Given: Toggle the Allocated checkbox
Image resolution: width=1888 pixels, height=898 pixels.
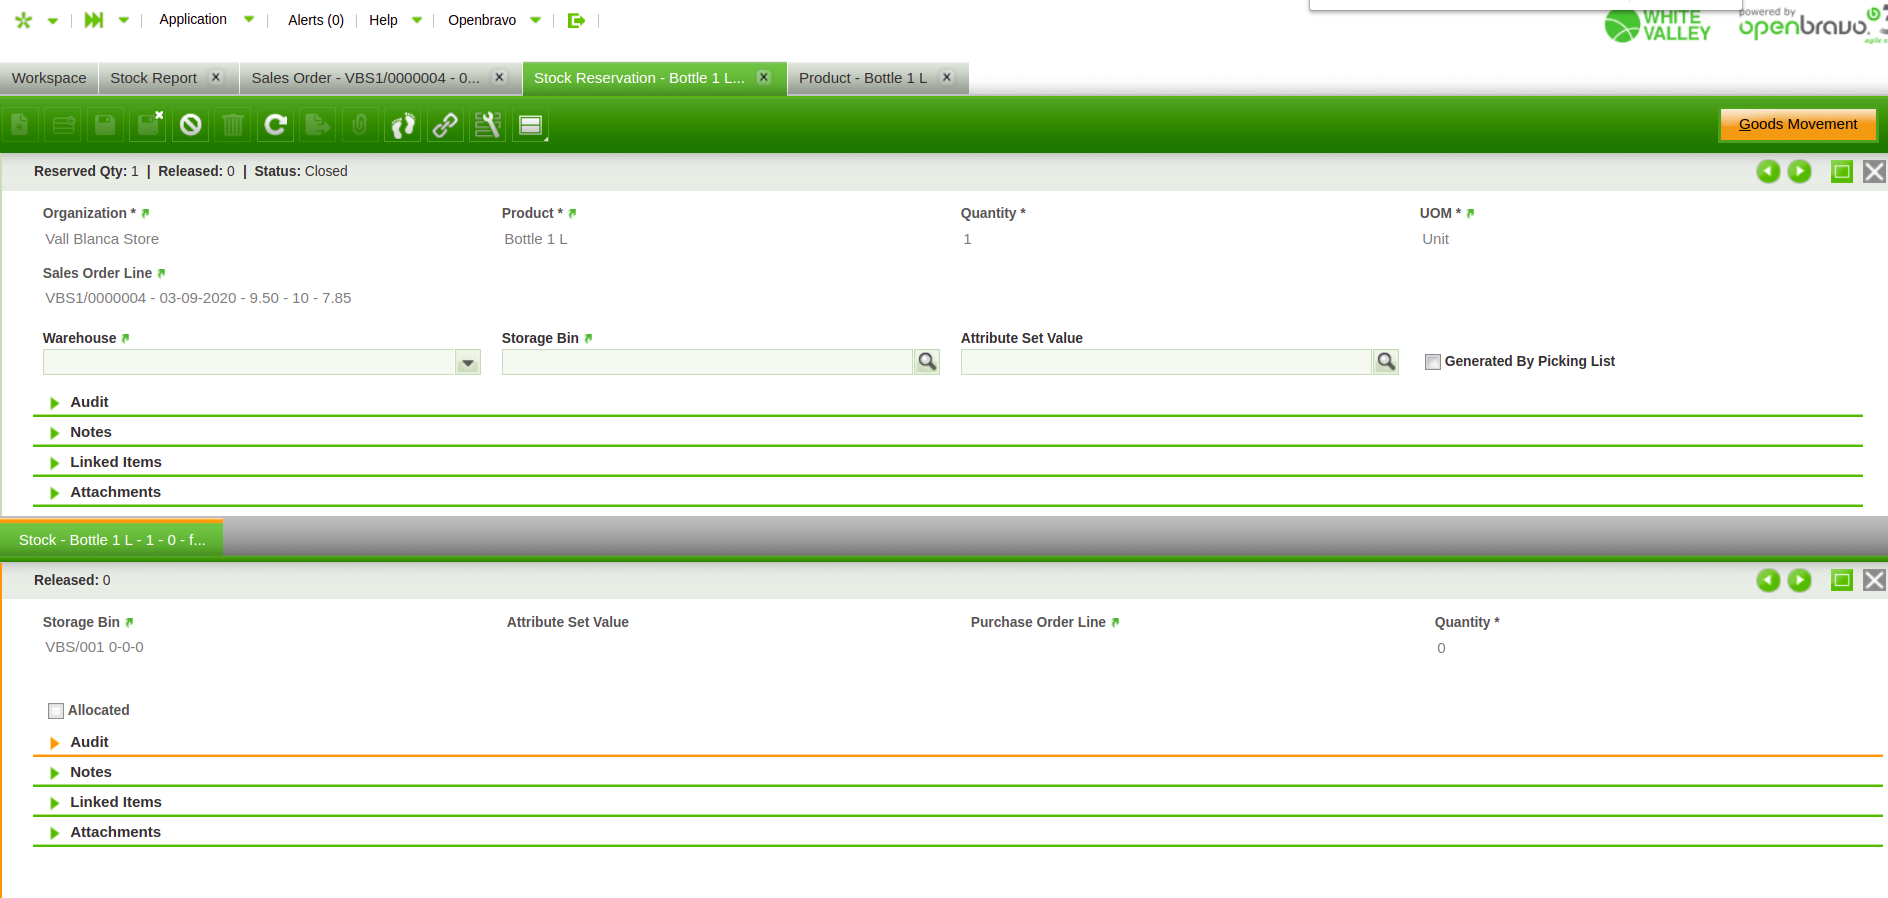Looking at the screenshot, I should pyautogui.click(x=56, y=711).
